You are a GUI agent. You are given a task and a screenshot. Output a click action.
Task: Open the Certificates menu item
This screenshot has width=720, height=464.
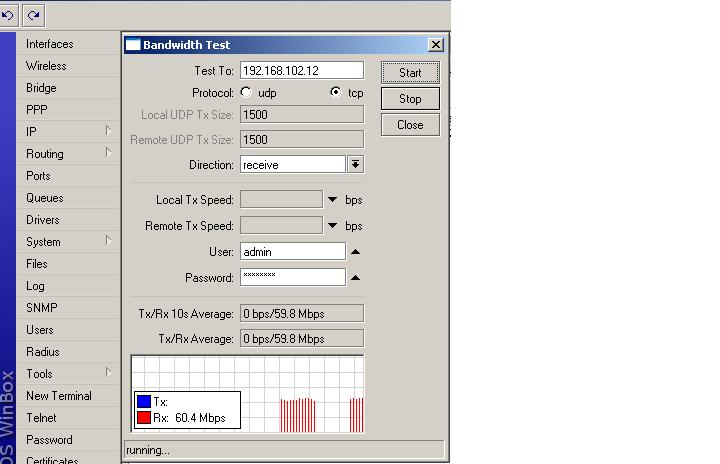[x=68, y=459]
